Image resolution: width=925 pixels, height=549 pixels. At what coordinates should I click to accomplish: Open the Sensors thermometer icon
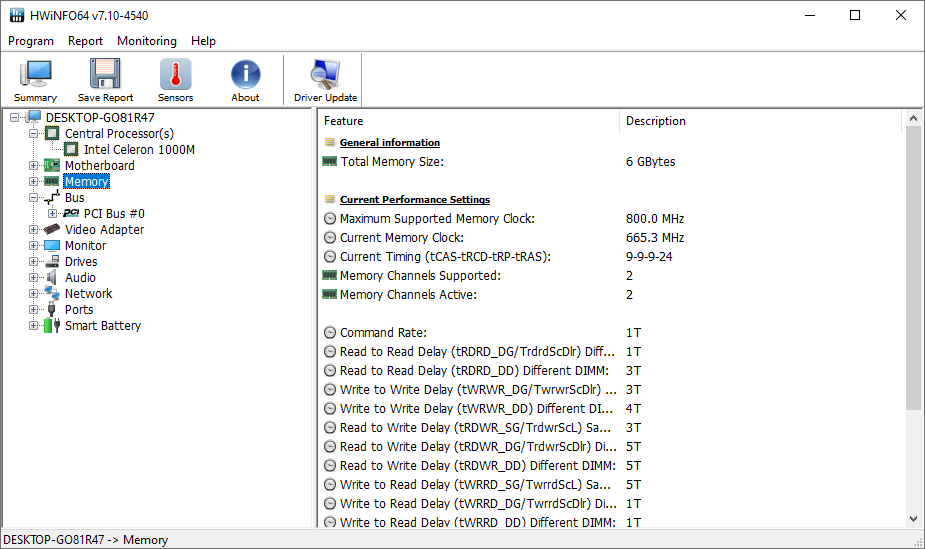coord(175,74)
